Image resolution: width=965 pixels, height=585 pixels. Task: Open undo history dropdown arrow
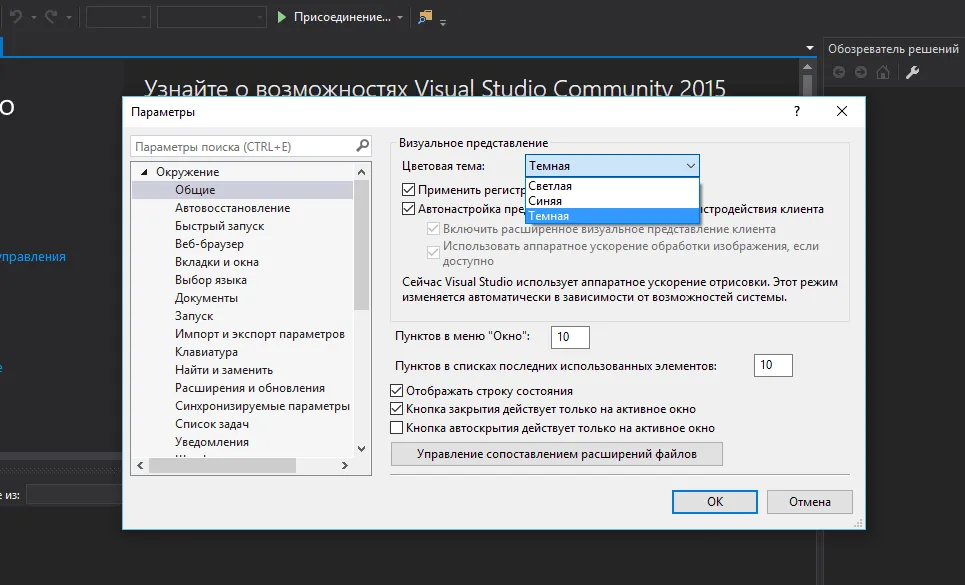(x=33, y=17)
